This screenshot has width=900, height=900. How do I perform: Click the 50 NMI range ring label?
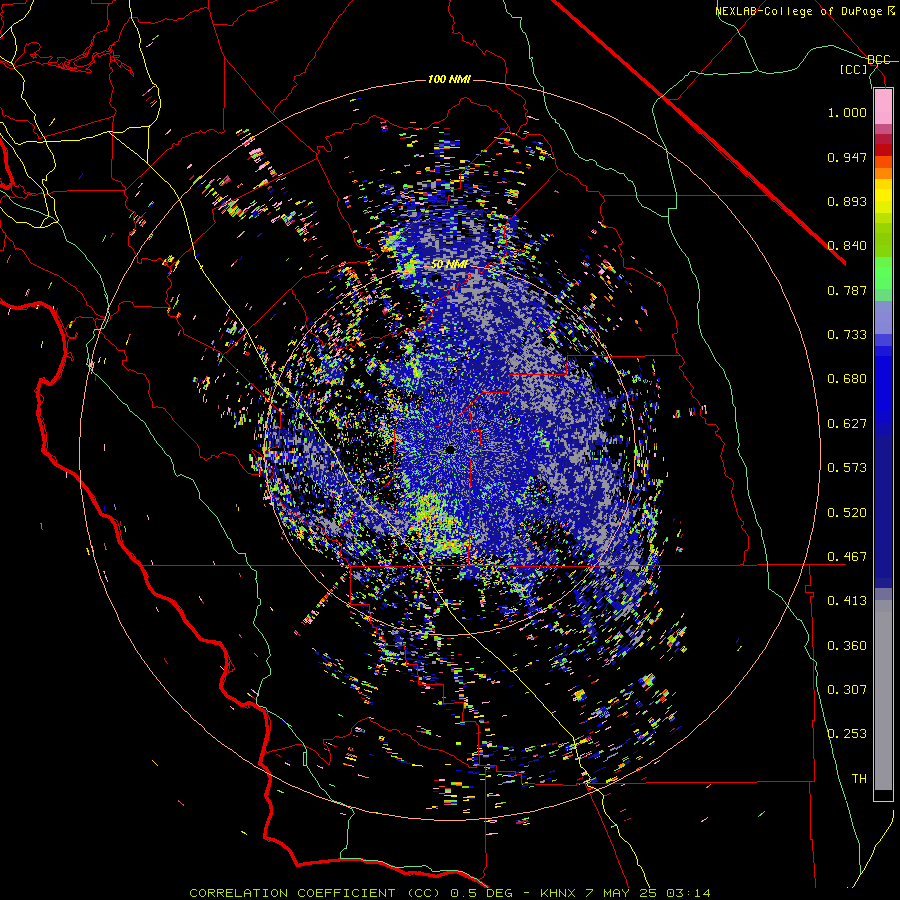tap(449, 264)
